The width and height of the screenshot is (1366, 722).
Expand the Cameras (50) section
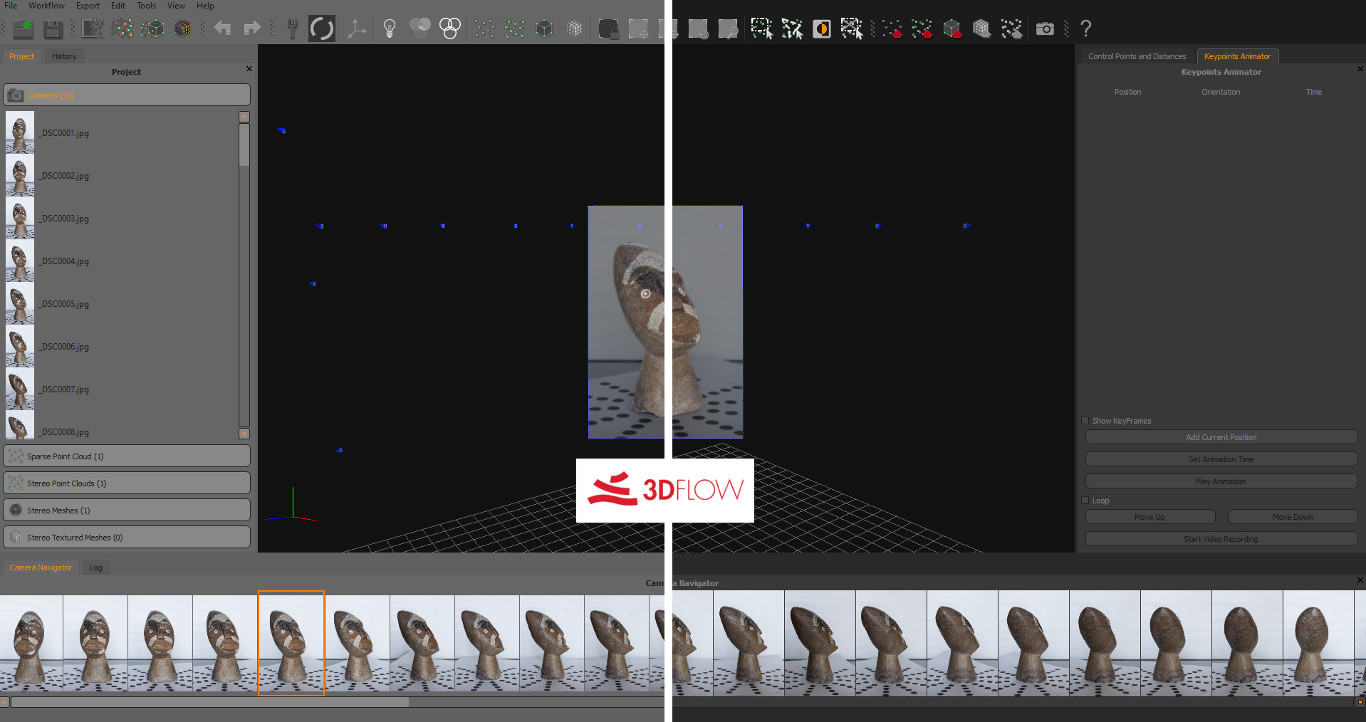(x=127, y=95)
